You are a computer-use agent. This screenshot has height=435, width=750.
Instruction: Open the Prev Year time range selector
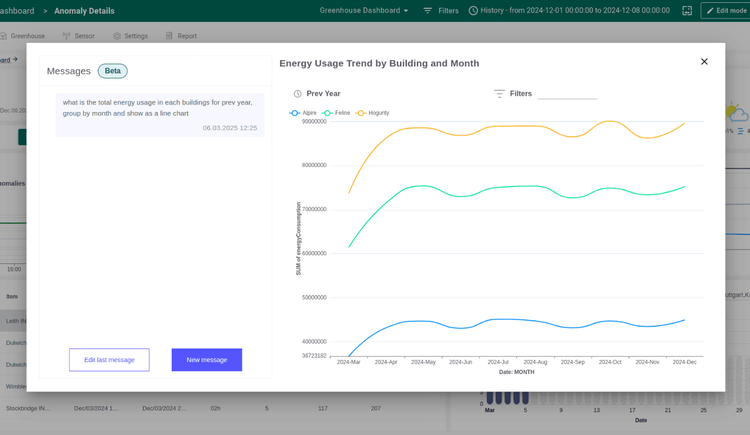[x=323, y=94]
